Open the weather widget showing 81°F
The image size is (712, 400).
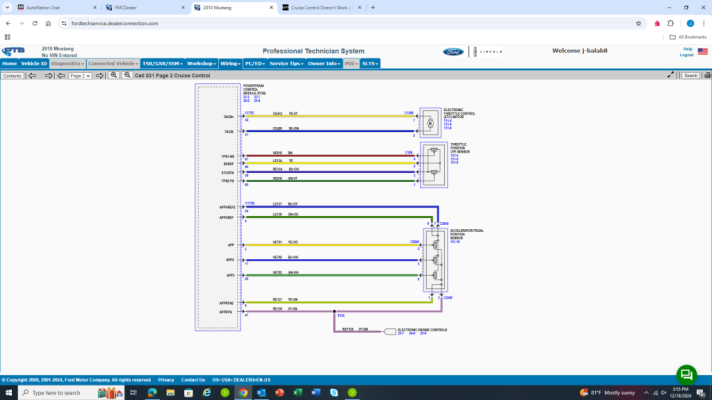click(x=607, y=393)
